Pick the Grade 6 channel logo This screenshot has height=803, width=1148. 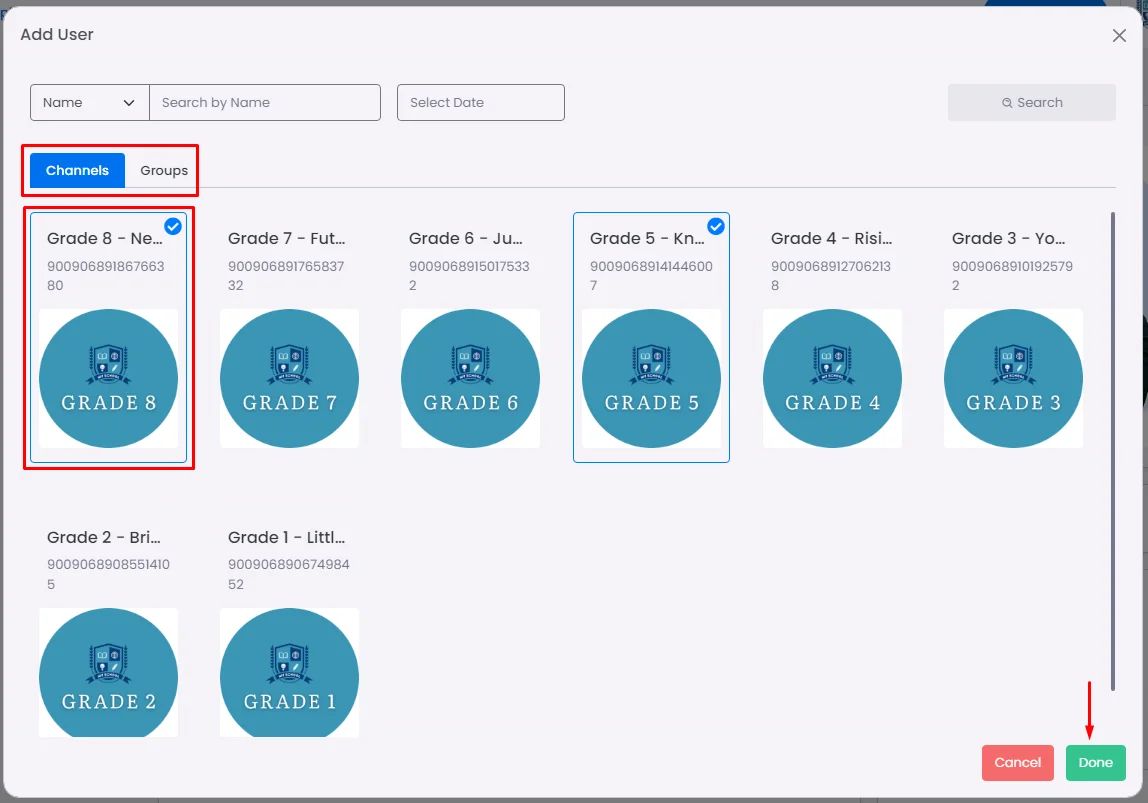click(470, 379)
